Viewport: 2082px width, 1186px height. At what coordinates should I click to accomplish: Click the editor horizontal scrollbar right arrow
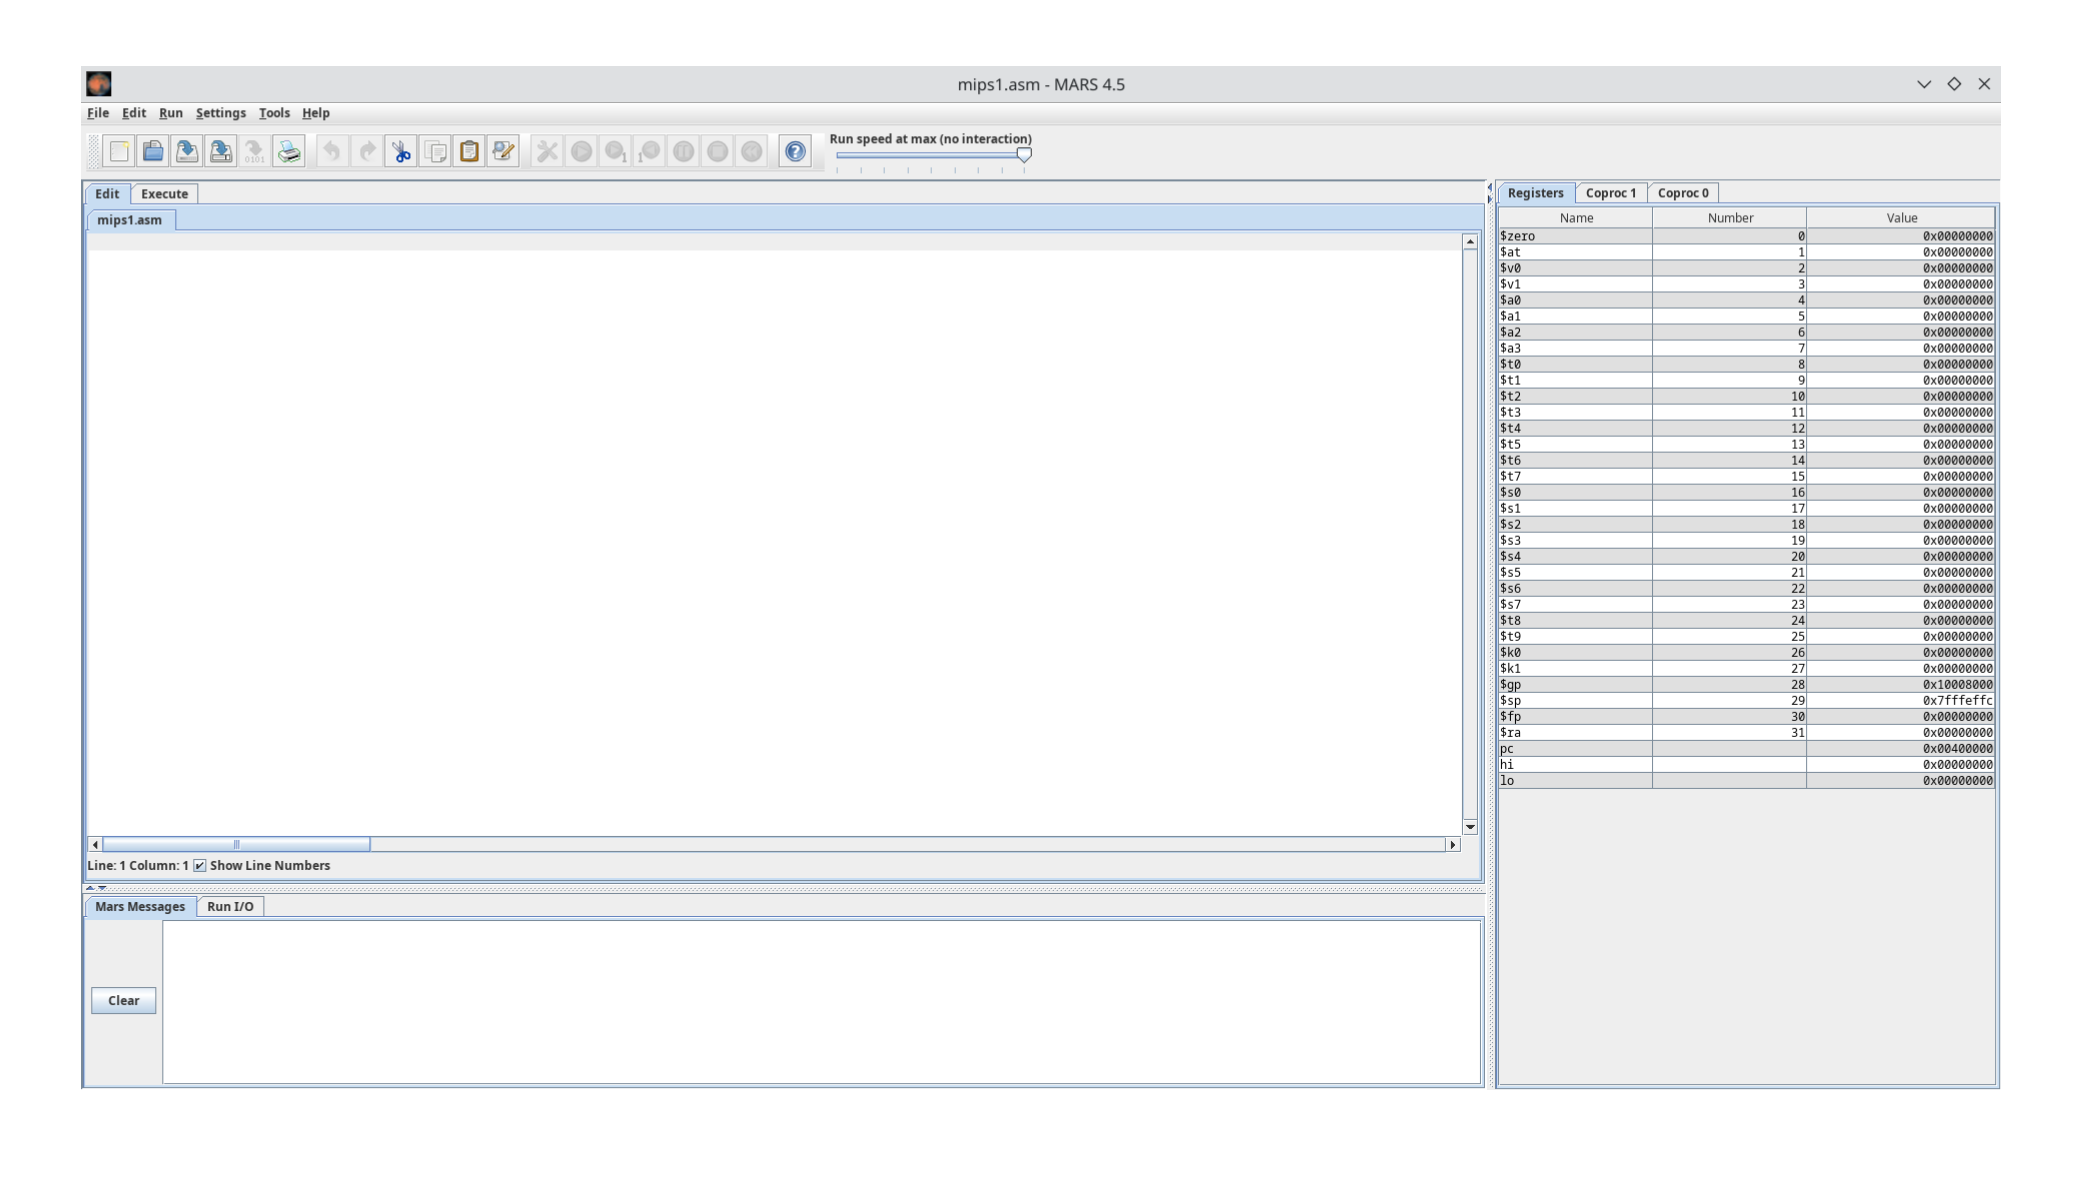[1452, 844]
